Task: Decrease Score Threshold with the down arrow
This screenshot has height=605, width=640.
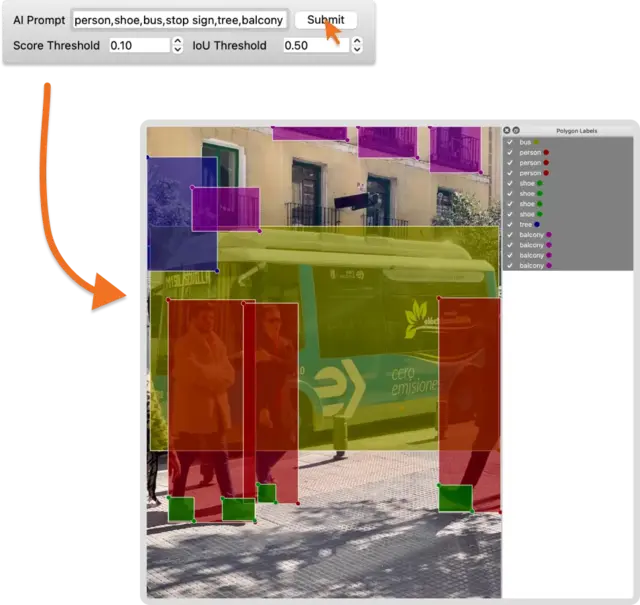Action: tap(178, 49)
